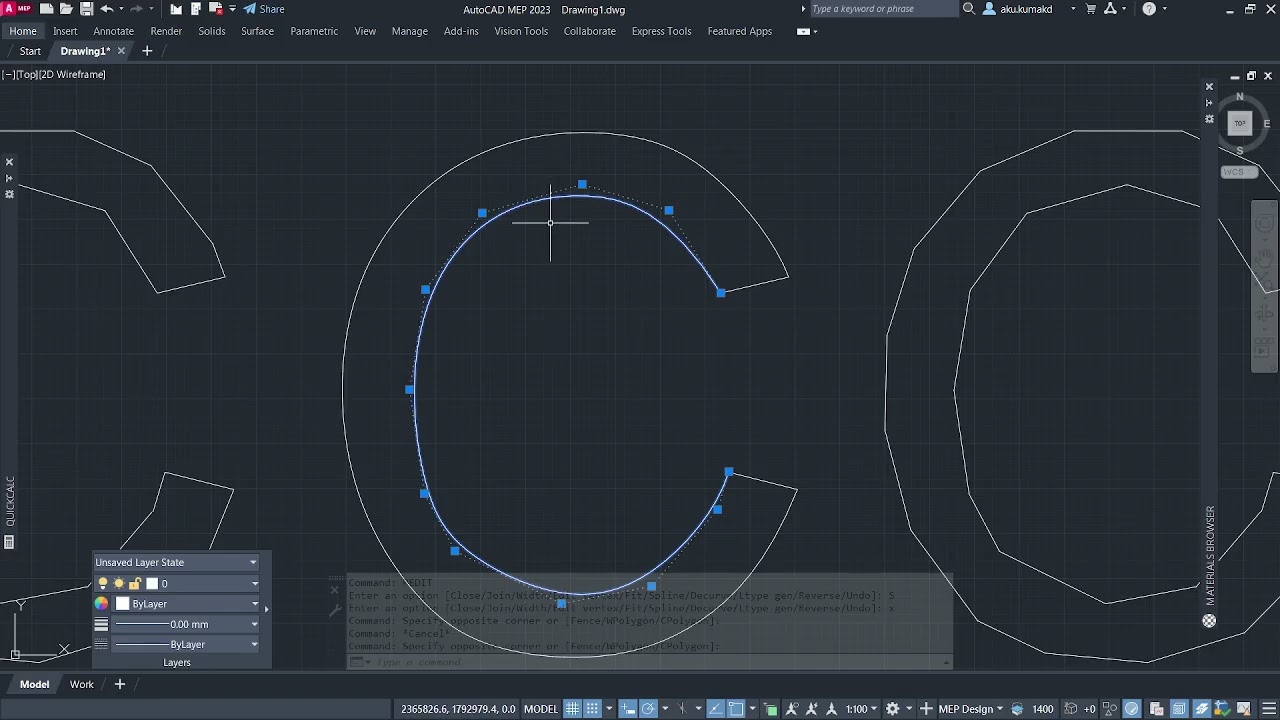Toggle polar tracking in status bar

(x=648, y=709)
